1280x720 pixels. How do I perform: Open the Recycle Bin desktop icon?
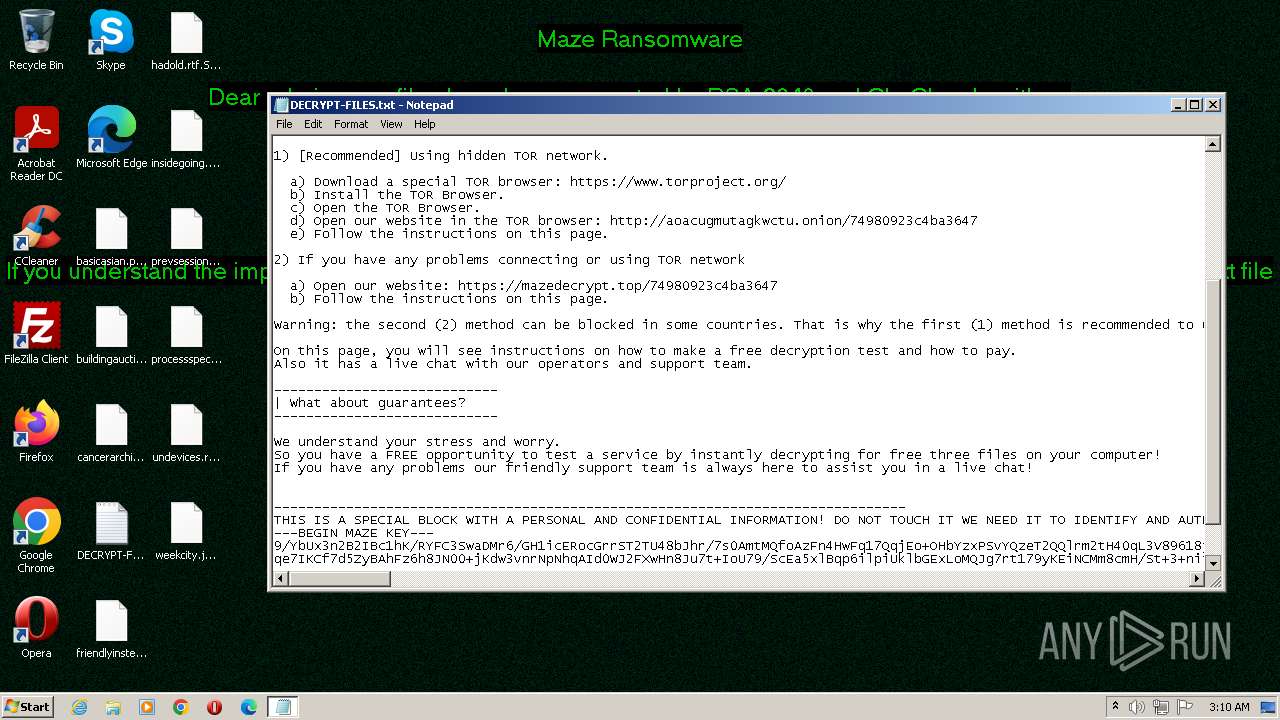pyautogui.click(x=36, y=40)
